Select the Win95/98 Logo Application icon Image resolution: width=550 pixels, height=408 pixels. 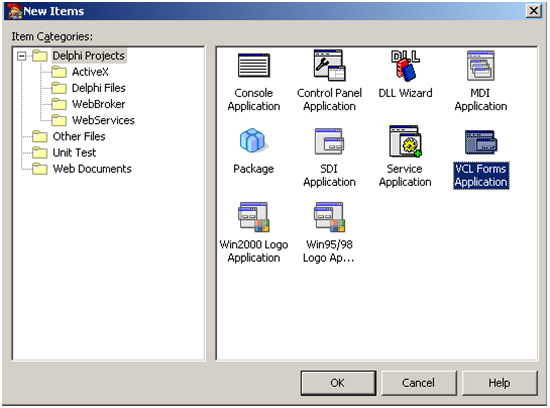coord(329,217)
